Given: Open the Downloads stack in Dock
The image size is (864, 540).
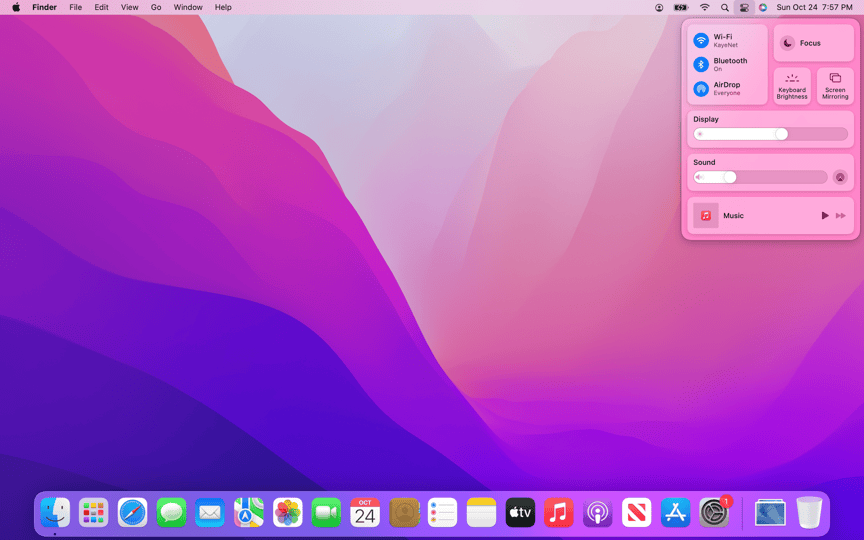Looking at the screenshot, I should 770,512.
